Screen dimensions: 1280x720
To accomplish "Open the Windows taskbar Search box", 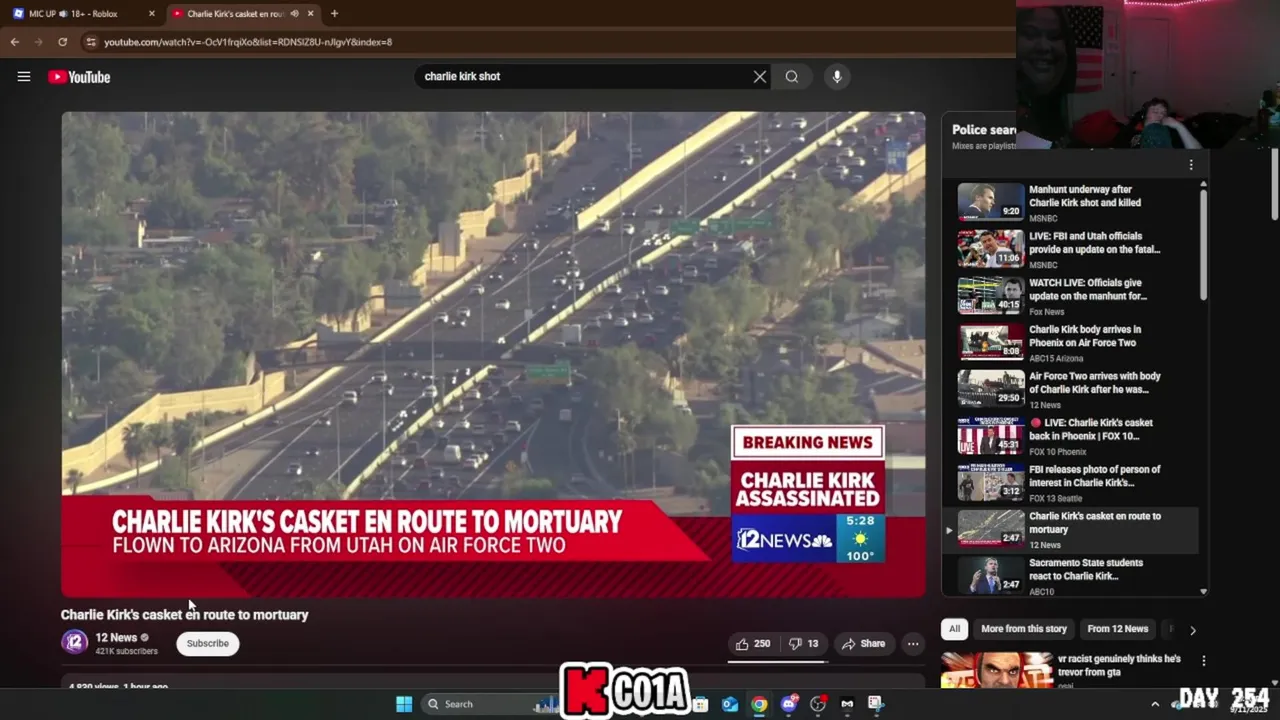I will [x=490, y=704].
